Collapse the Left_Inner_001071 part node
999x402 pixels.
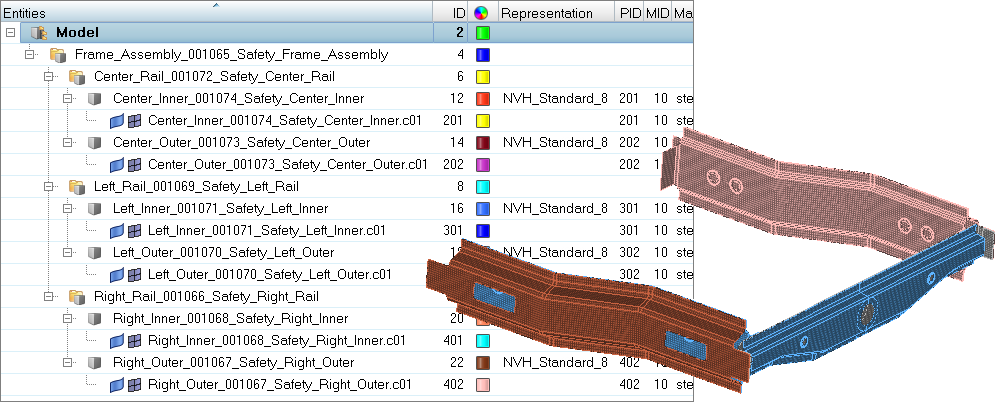(x=68, y=209)
